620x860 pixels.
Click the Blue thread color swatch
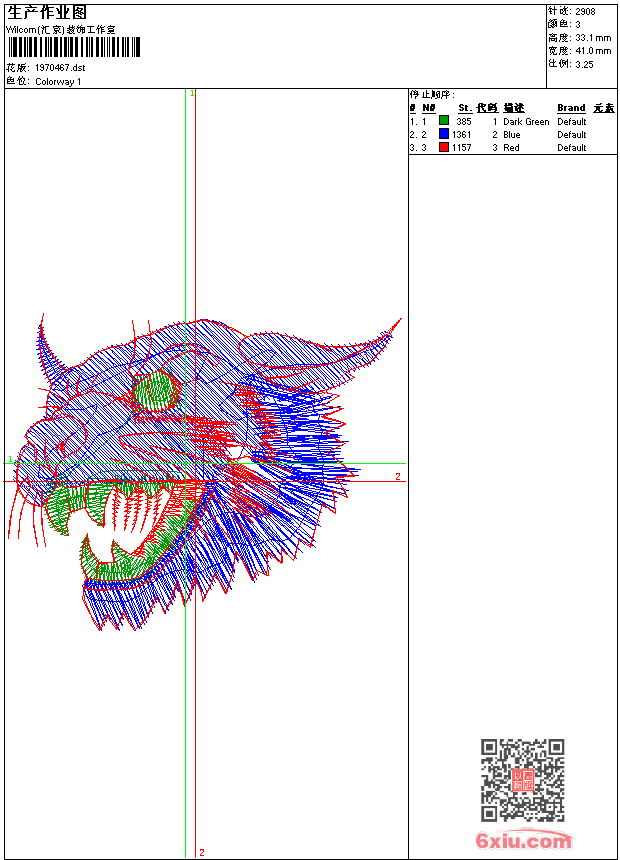coord(444,134)
